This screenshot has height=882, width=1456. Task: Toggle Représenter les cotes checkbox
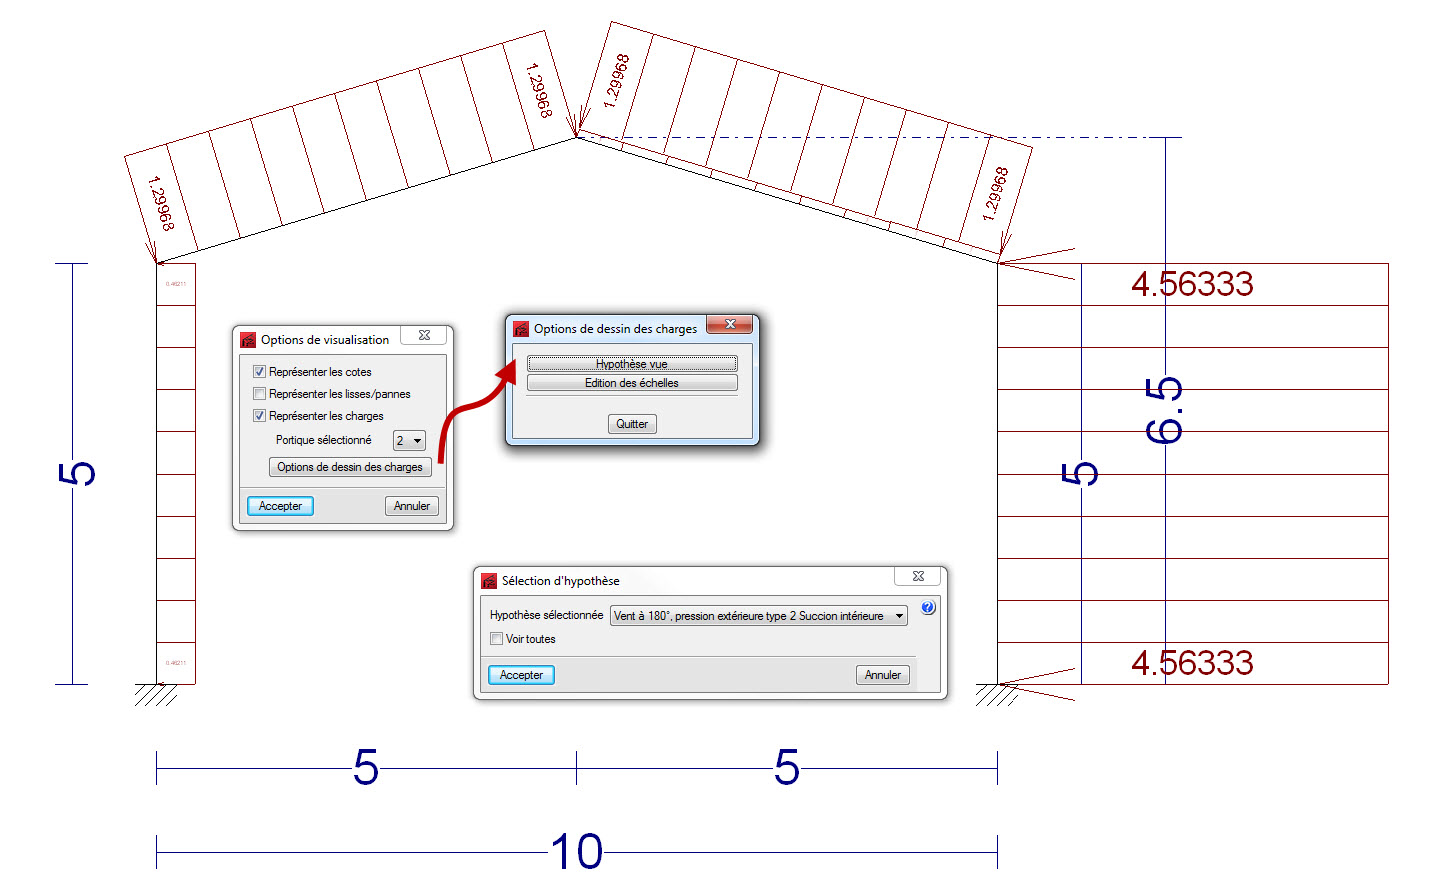click(x=259, y=372)
